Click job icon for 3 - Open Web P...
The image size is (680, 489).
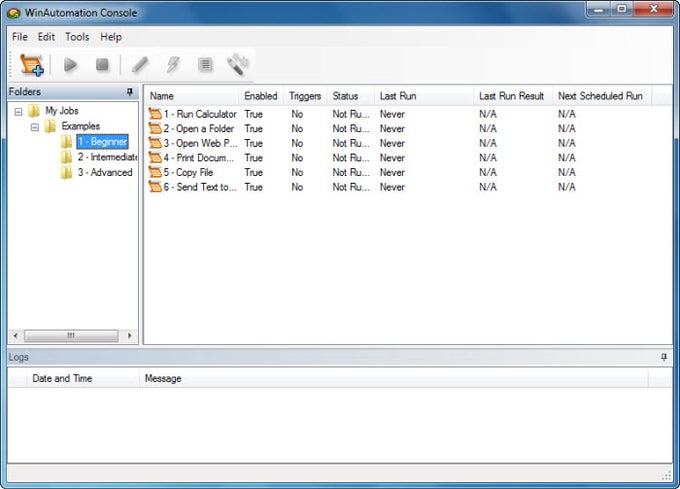pos(155,143)
